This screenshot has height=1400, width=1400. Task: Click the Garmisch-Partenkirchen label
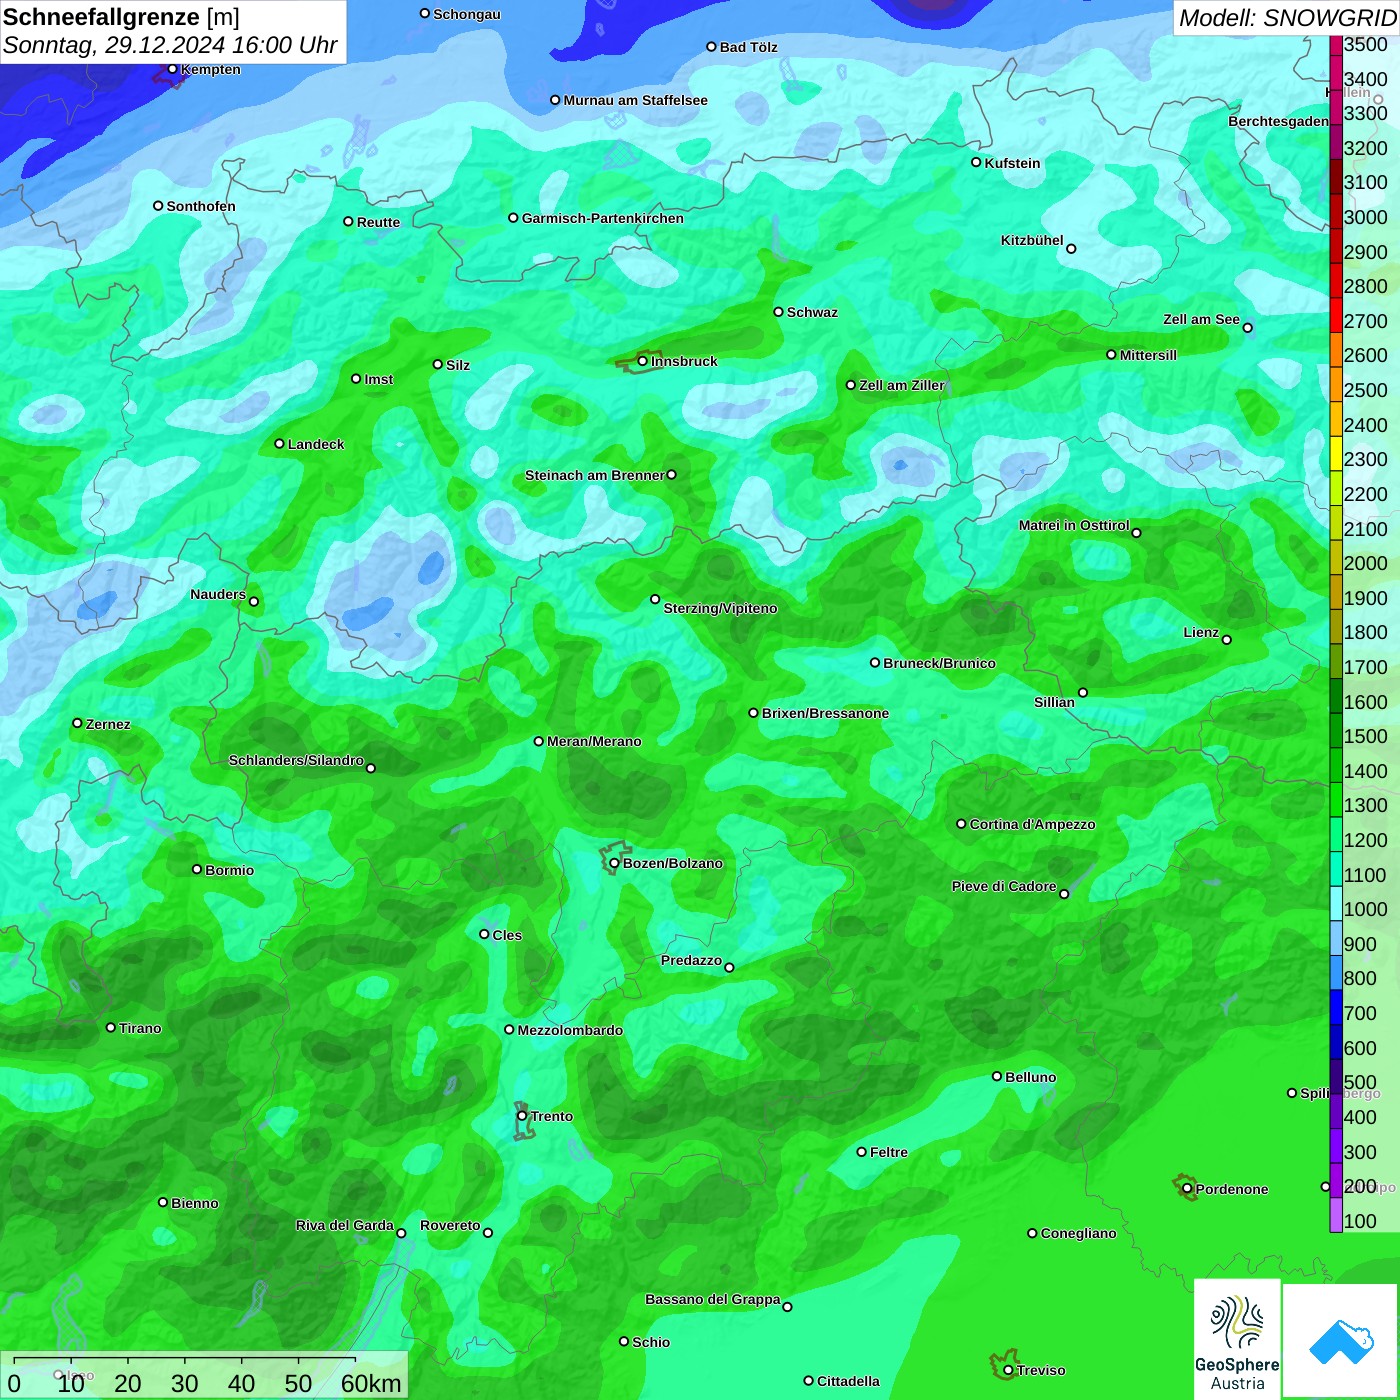tap(603, 218)
